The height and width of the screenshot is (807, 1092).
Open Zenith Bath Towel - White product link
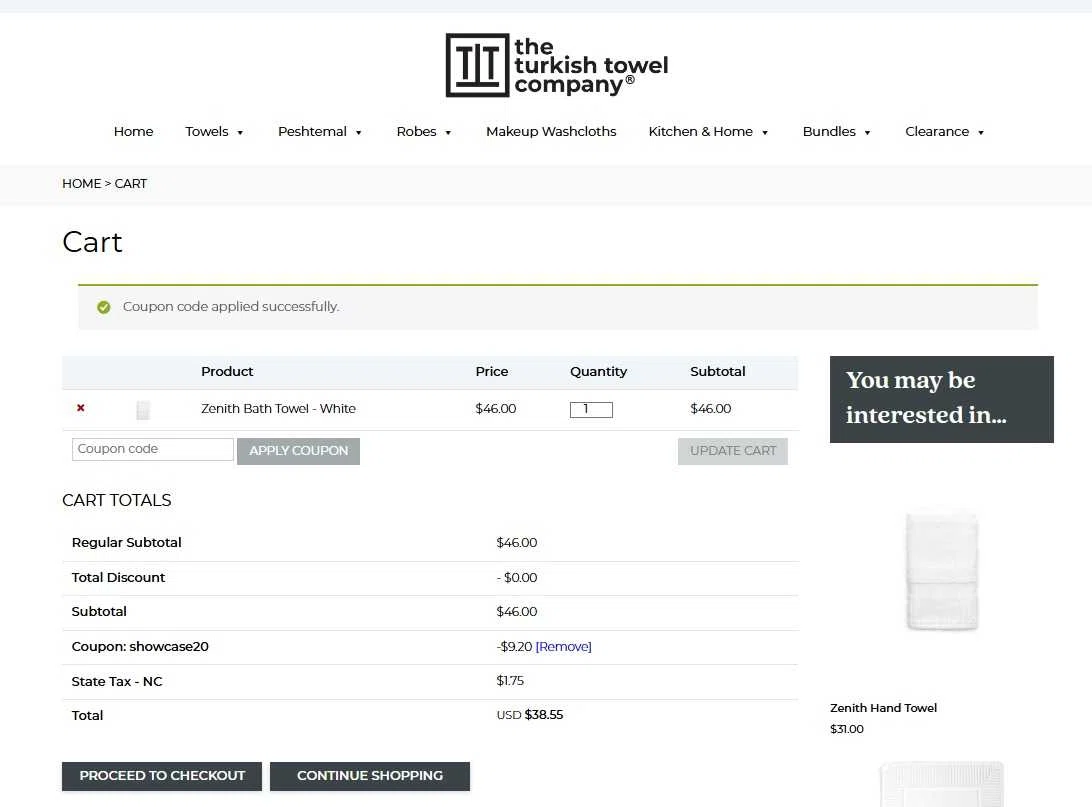point(278,409)
